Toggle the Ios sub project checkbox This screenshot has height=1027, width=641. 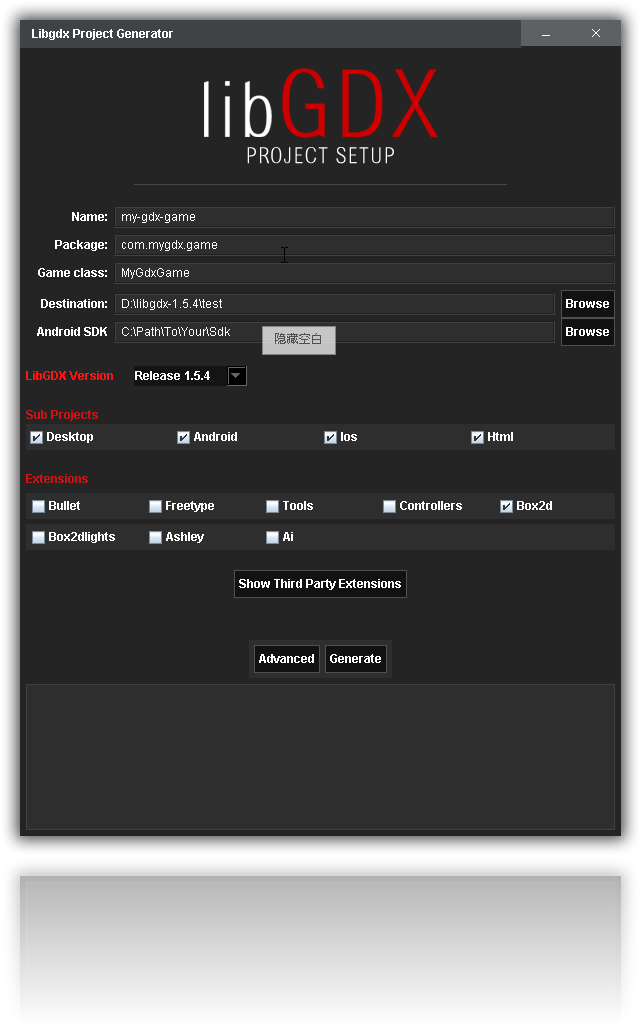point(331,438)
